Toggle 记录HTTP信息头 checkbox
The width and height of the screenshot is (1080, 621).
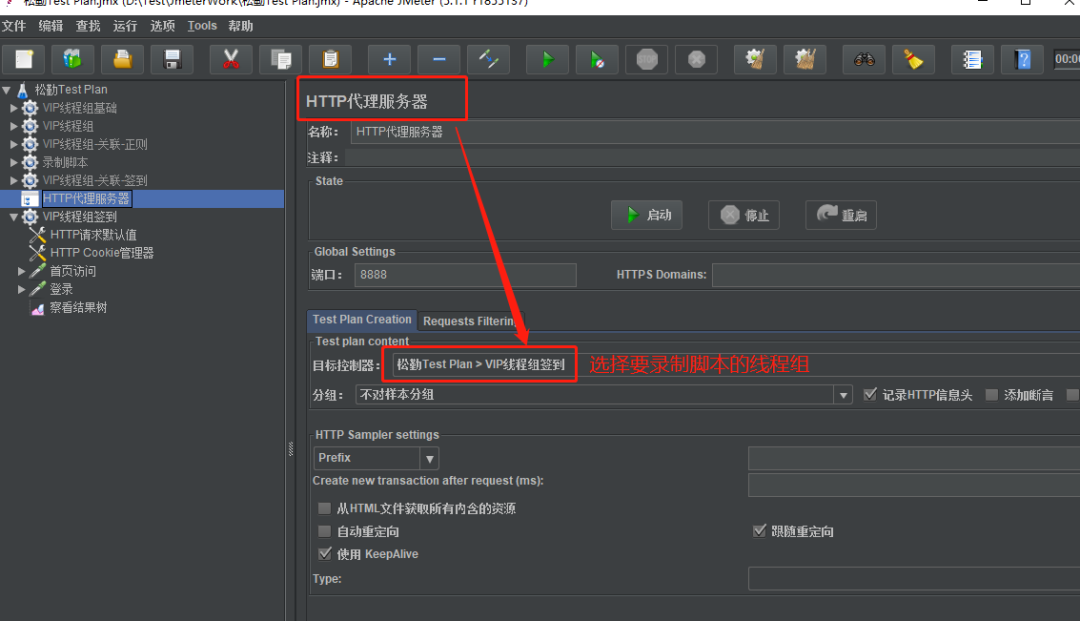(x=871, y=394)
